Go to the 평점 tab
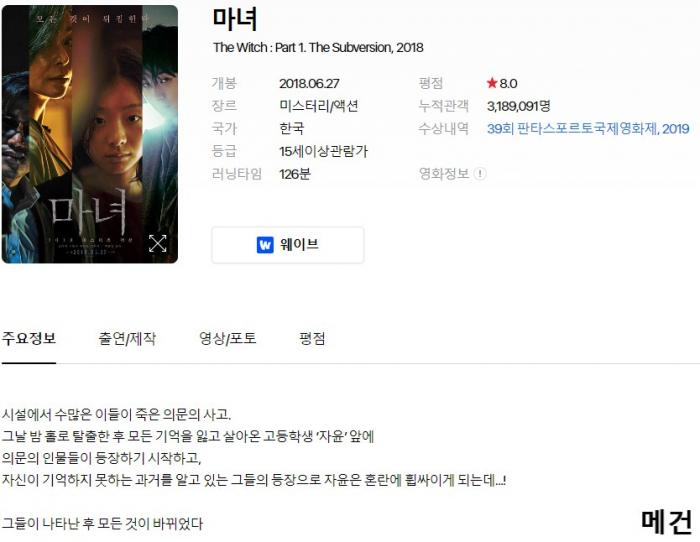700x542 pixels. 312,338
